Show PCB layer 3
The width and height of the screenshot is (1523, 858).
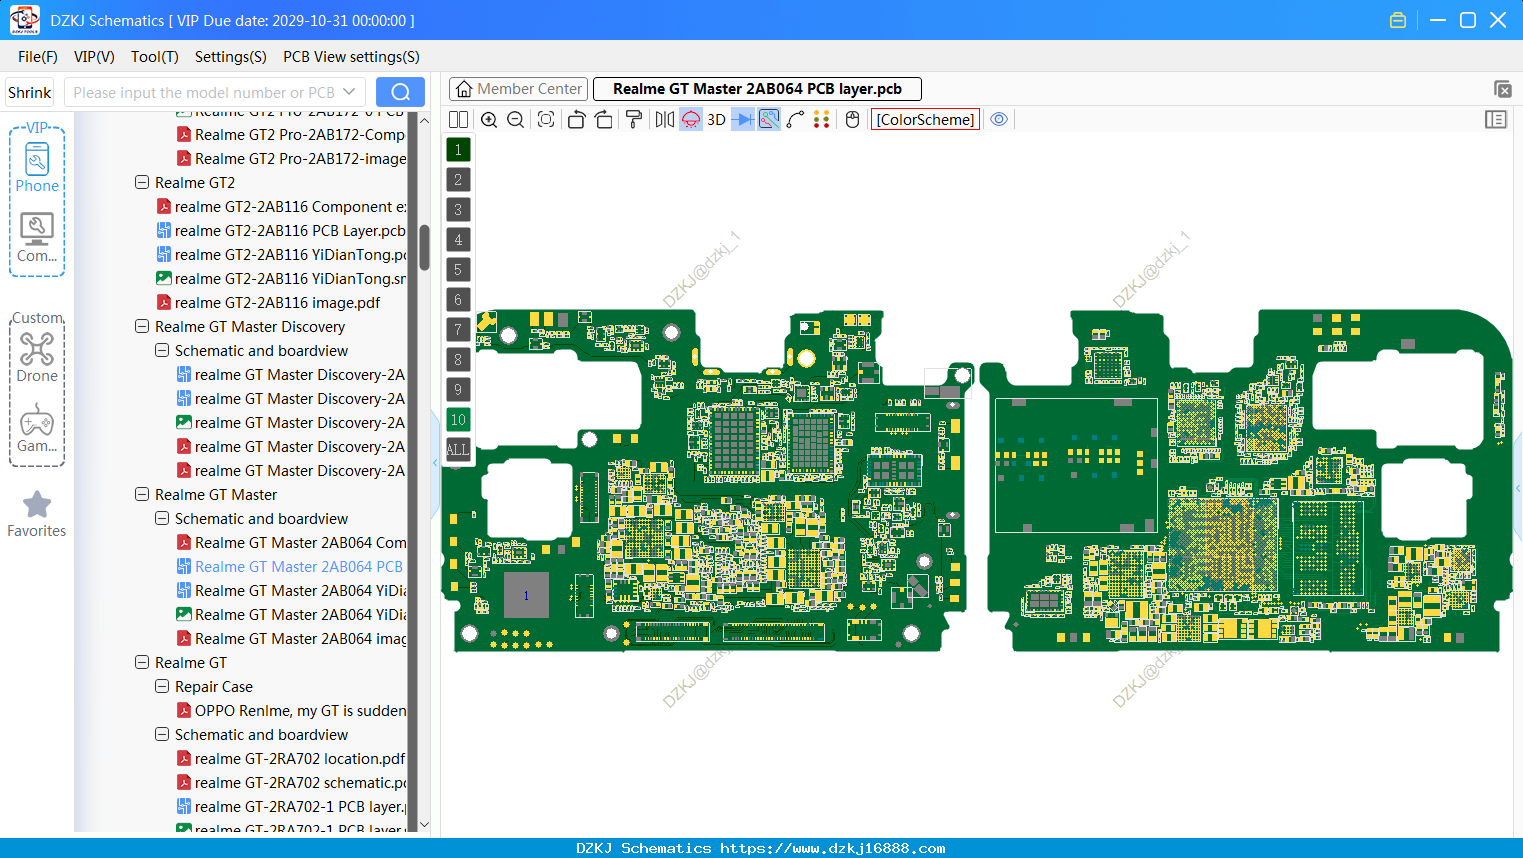tap(458, 210)
